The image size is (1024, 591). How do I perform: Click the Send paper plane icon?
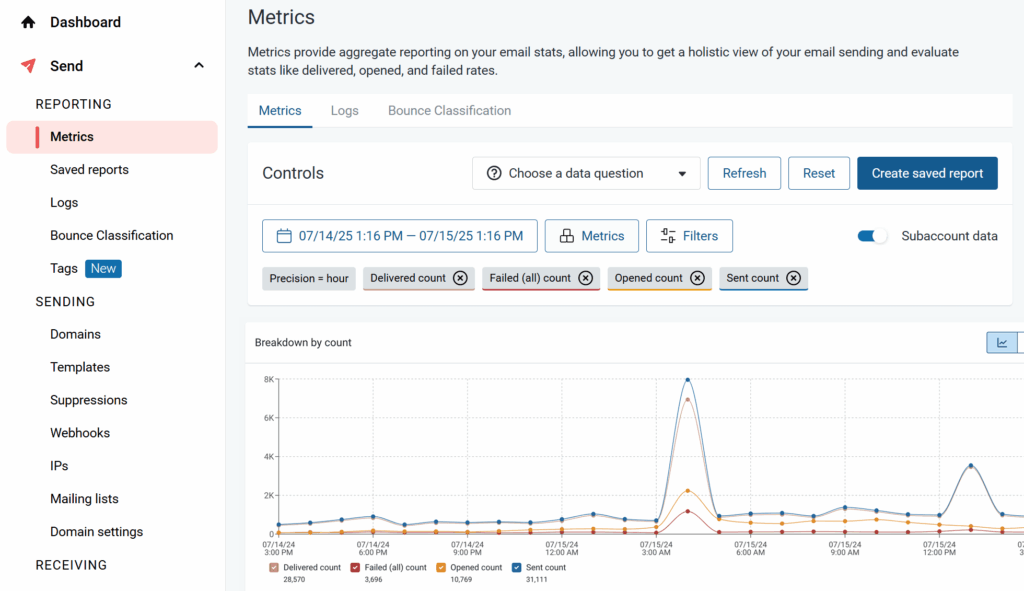coord(28,66)
